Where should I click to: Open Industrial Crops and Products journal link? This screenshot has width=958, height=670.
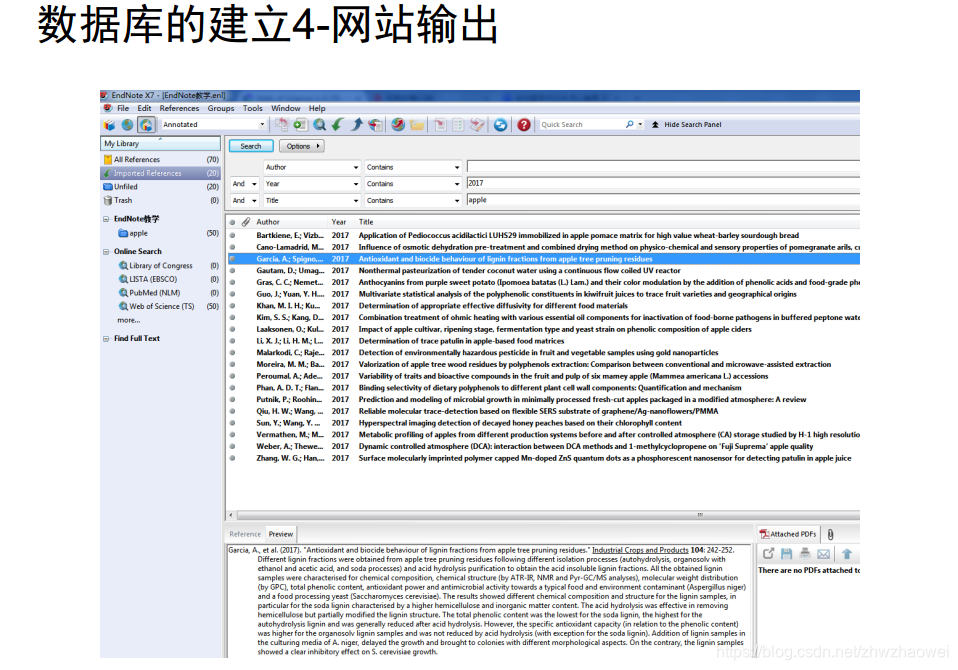click(x=640, y=550)
